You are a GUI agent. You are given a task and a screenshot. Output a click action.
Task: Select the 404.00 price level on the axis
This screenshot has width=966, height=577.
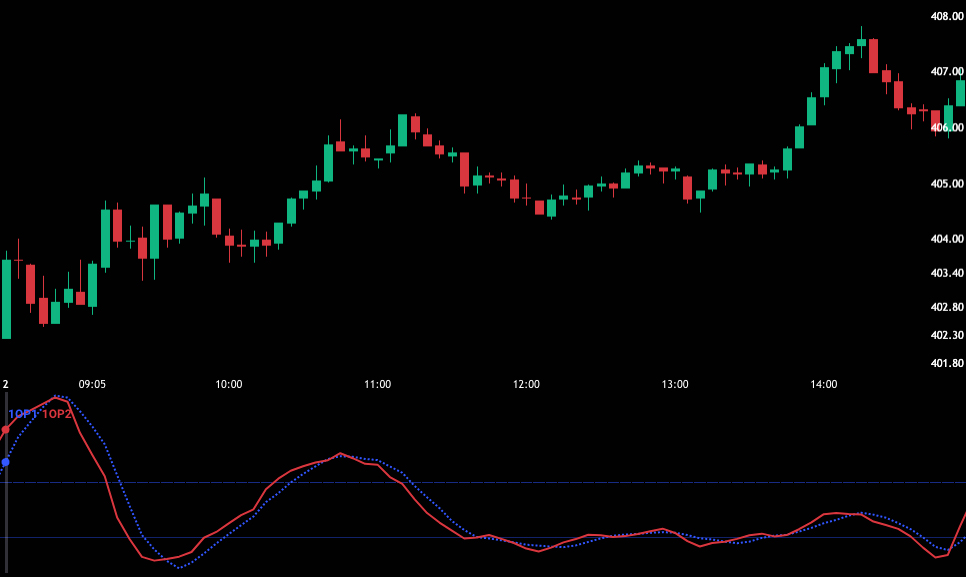coord(945,239)
